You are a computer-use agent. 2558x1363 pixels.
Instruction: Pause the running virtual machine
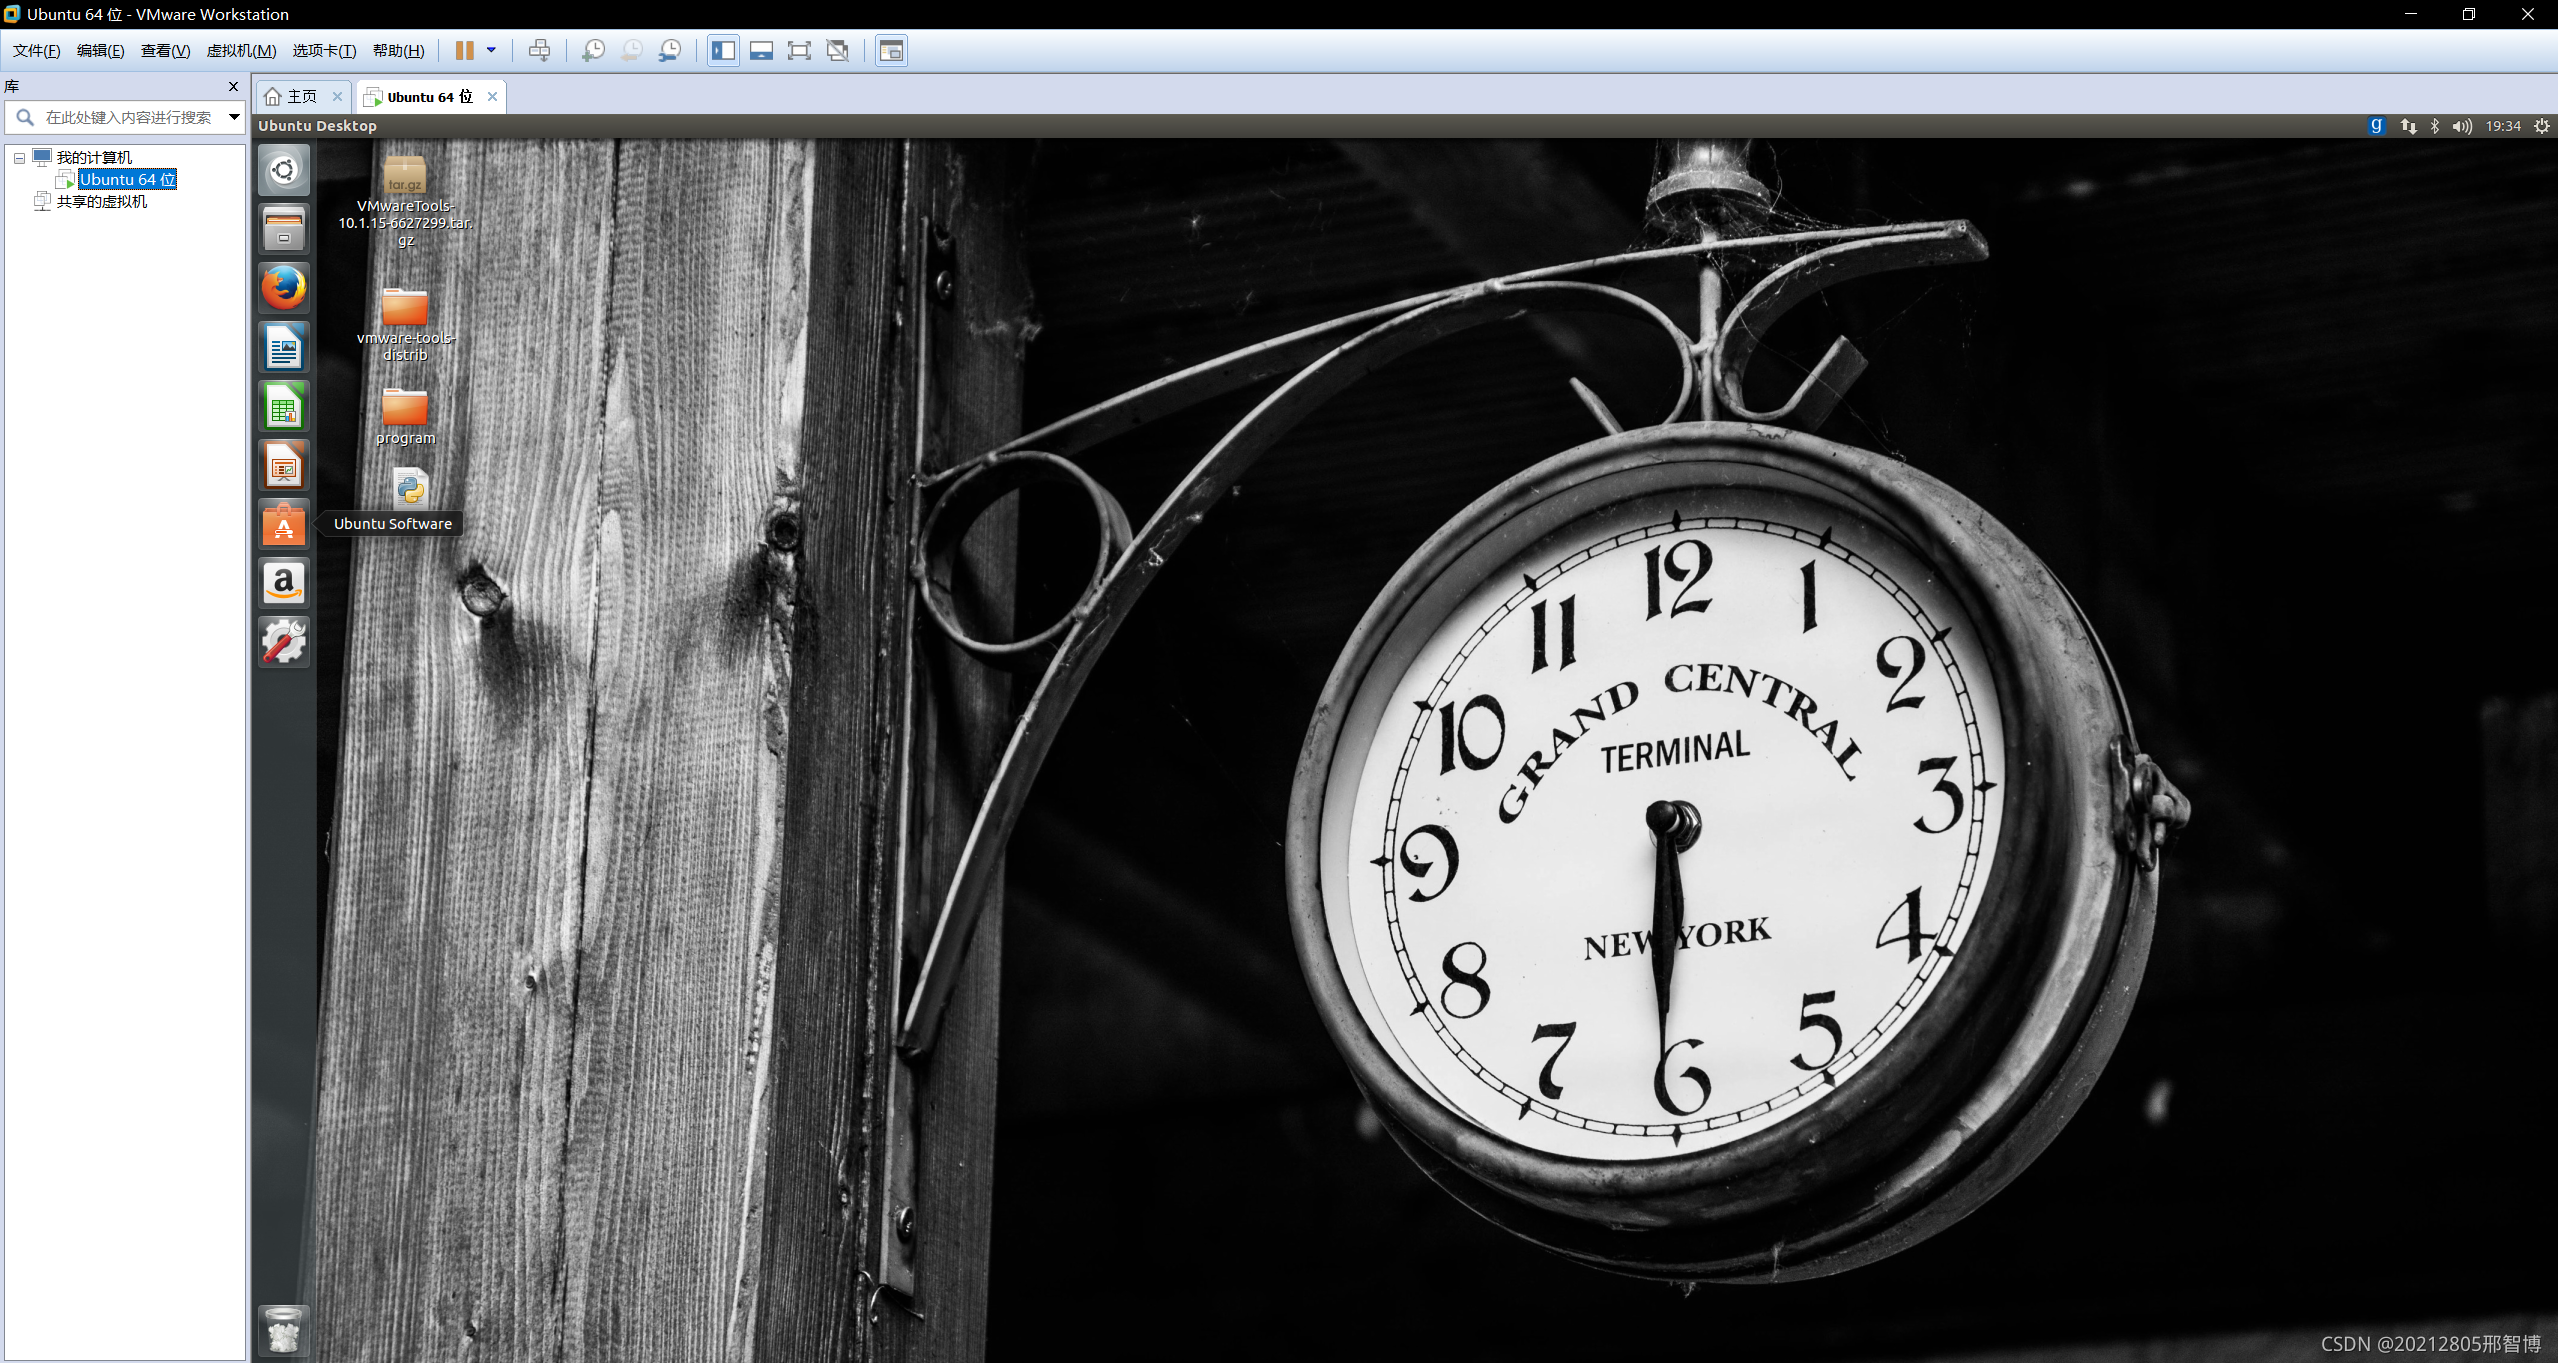[464, 50]
